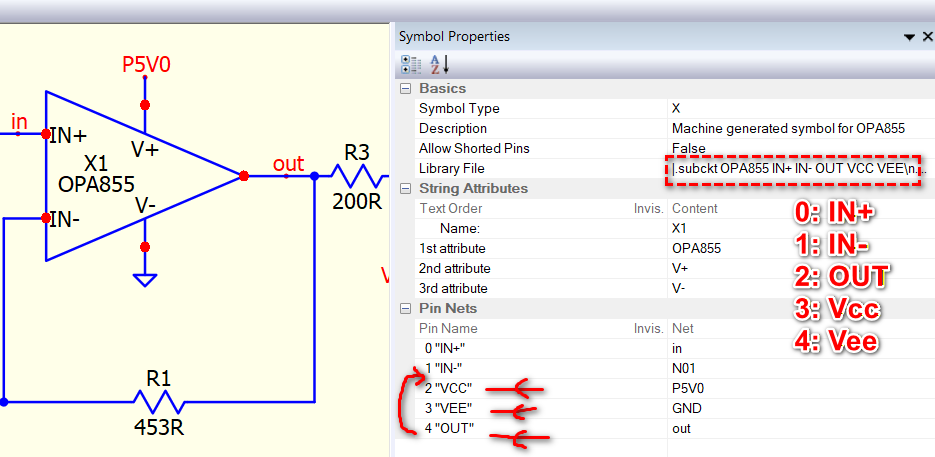This screenshot has height=457, width=935.
Task: Click the red 'out' net label
Action: coord(288,164)
